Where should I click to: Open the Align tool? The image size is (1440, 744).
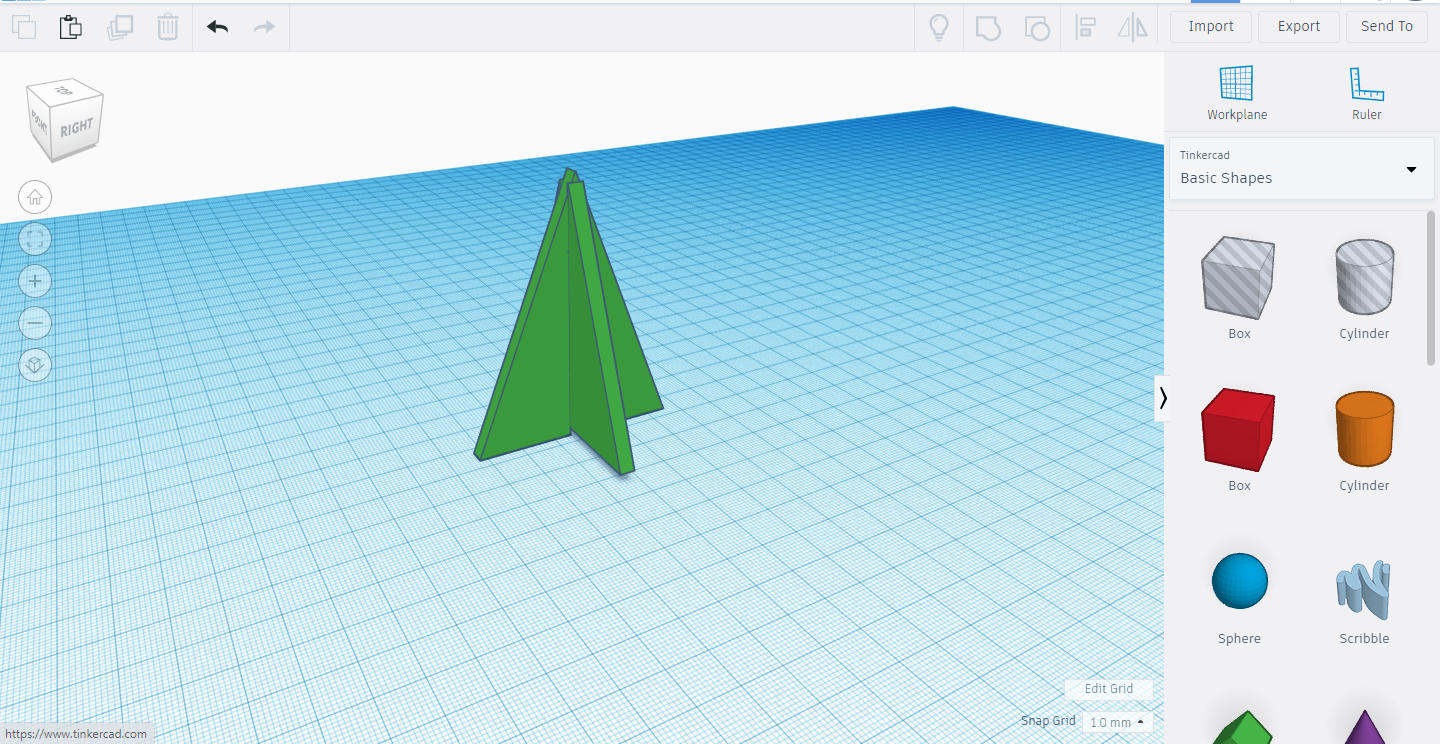pyautogui.click(x=1085, y=27)
